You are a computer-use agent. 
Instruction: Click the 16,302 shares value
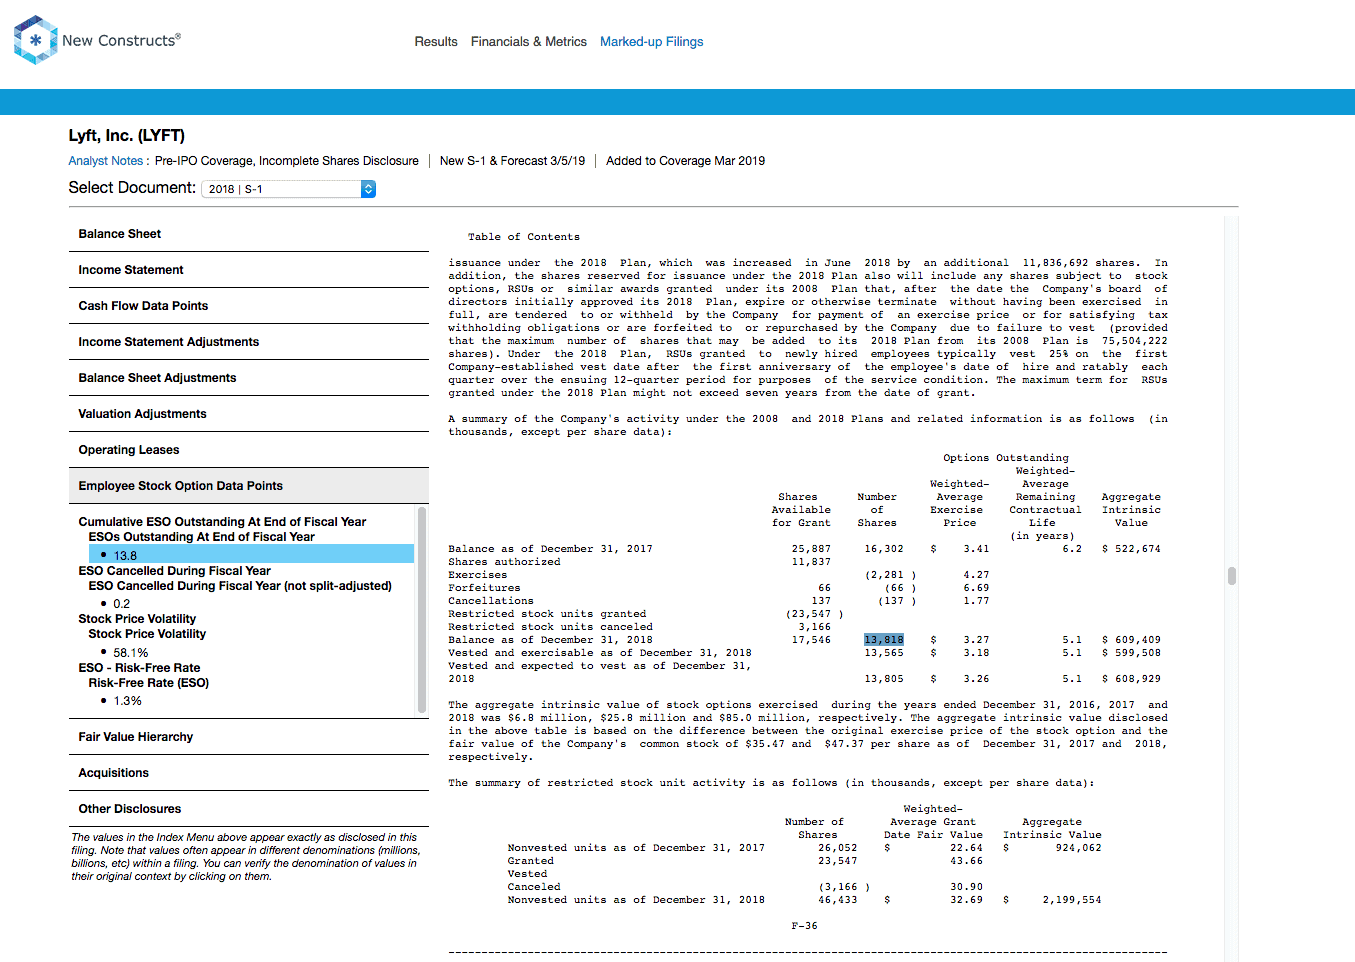tap(884, 549)
